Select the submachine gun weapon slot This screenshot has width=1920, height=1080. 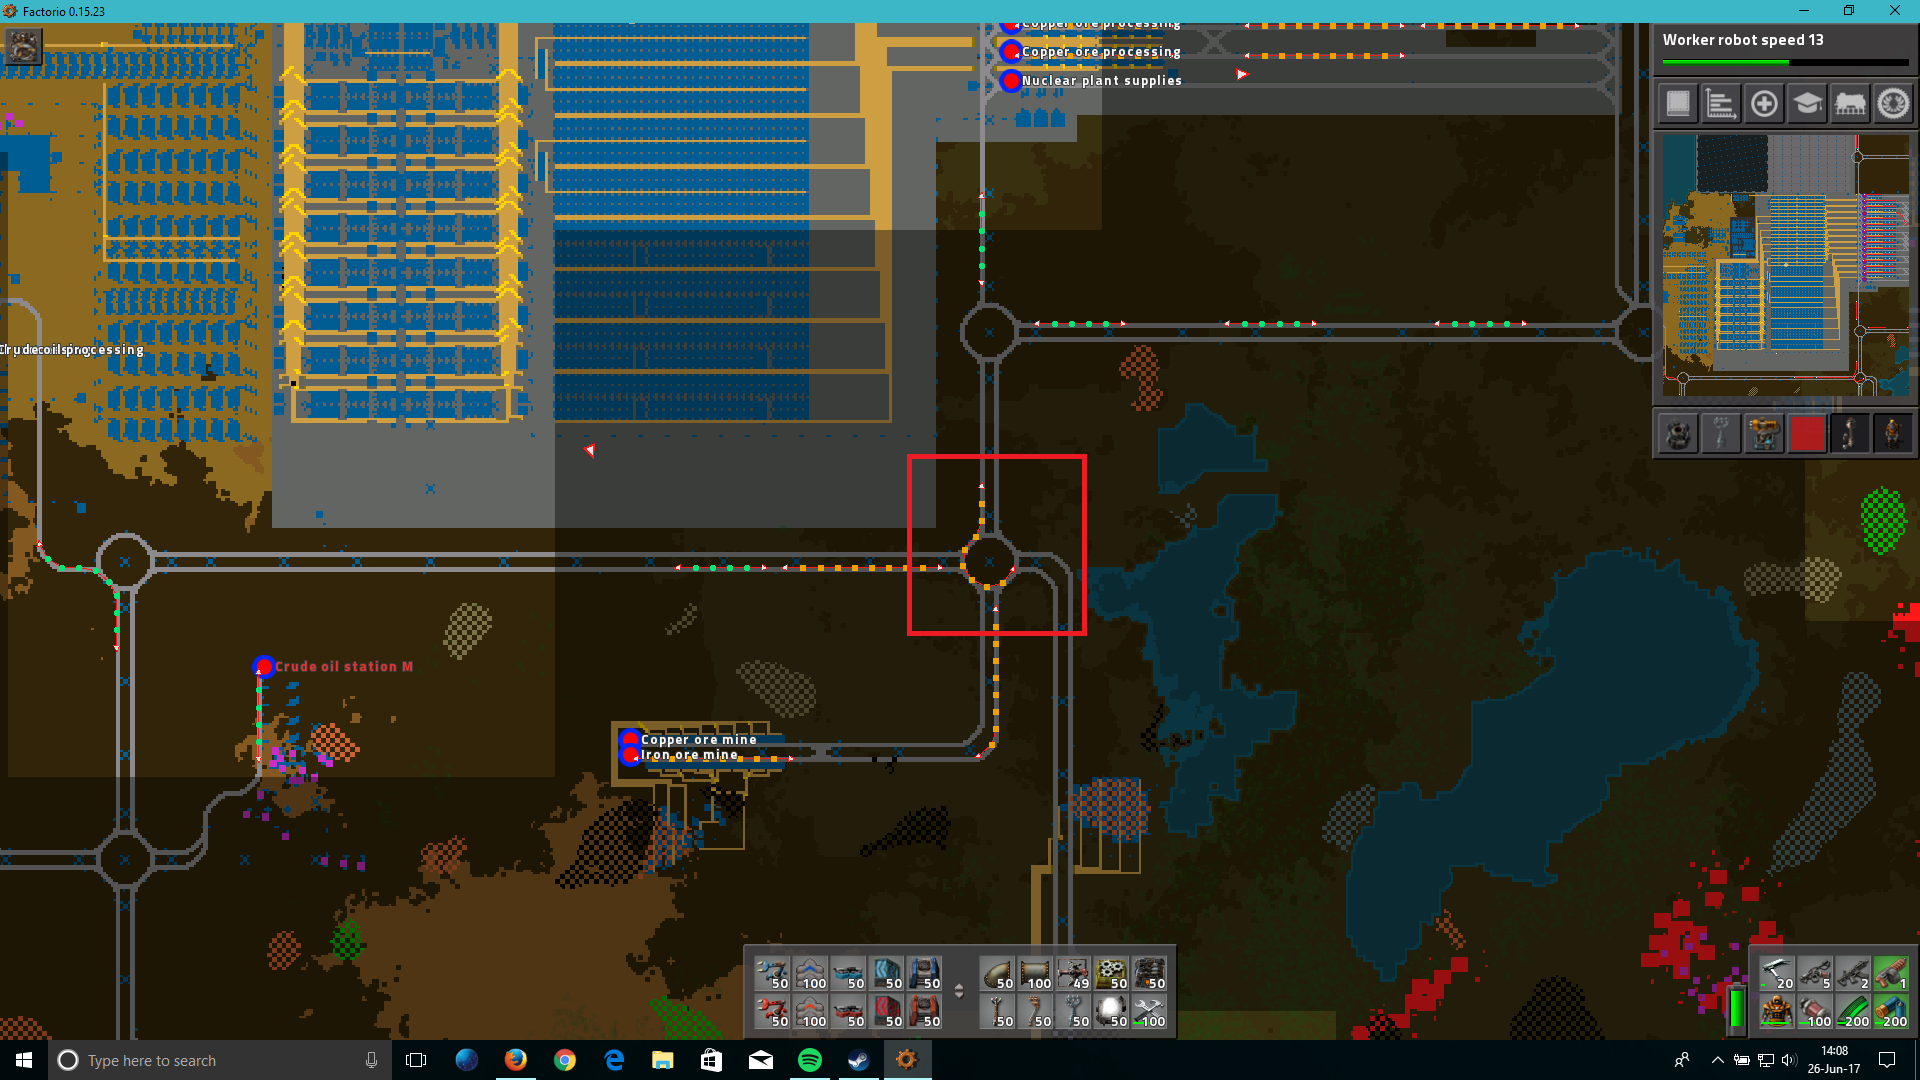[x=1852, y=973]
